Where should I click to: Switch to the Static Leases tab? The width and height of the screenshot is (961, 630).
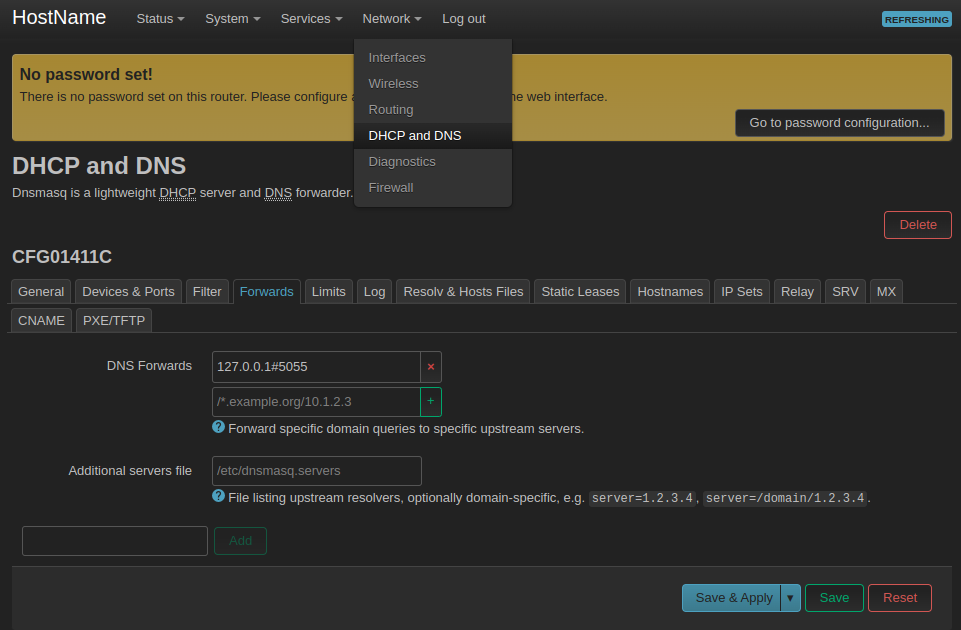(580, 292)
